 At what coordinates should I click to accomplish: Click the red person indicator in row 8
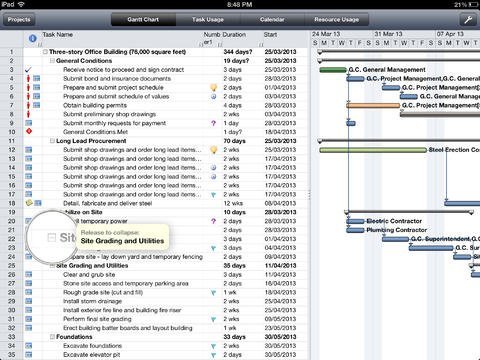(x=28, y=114)
